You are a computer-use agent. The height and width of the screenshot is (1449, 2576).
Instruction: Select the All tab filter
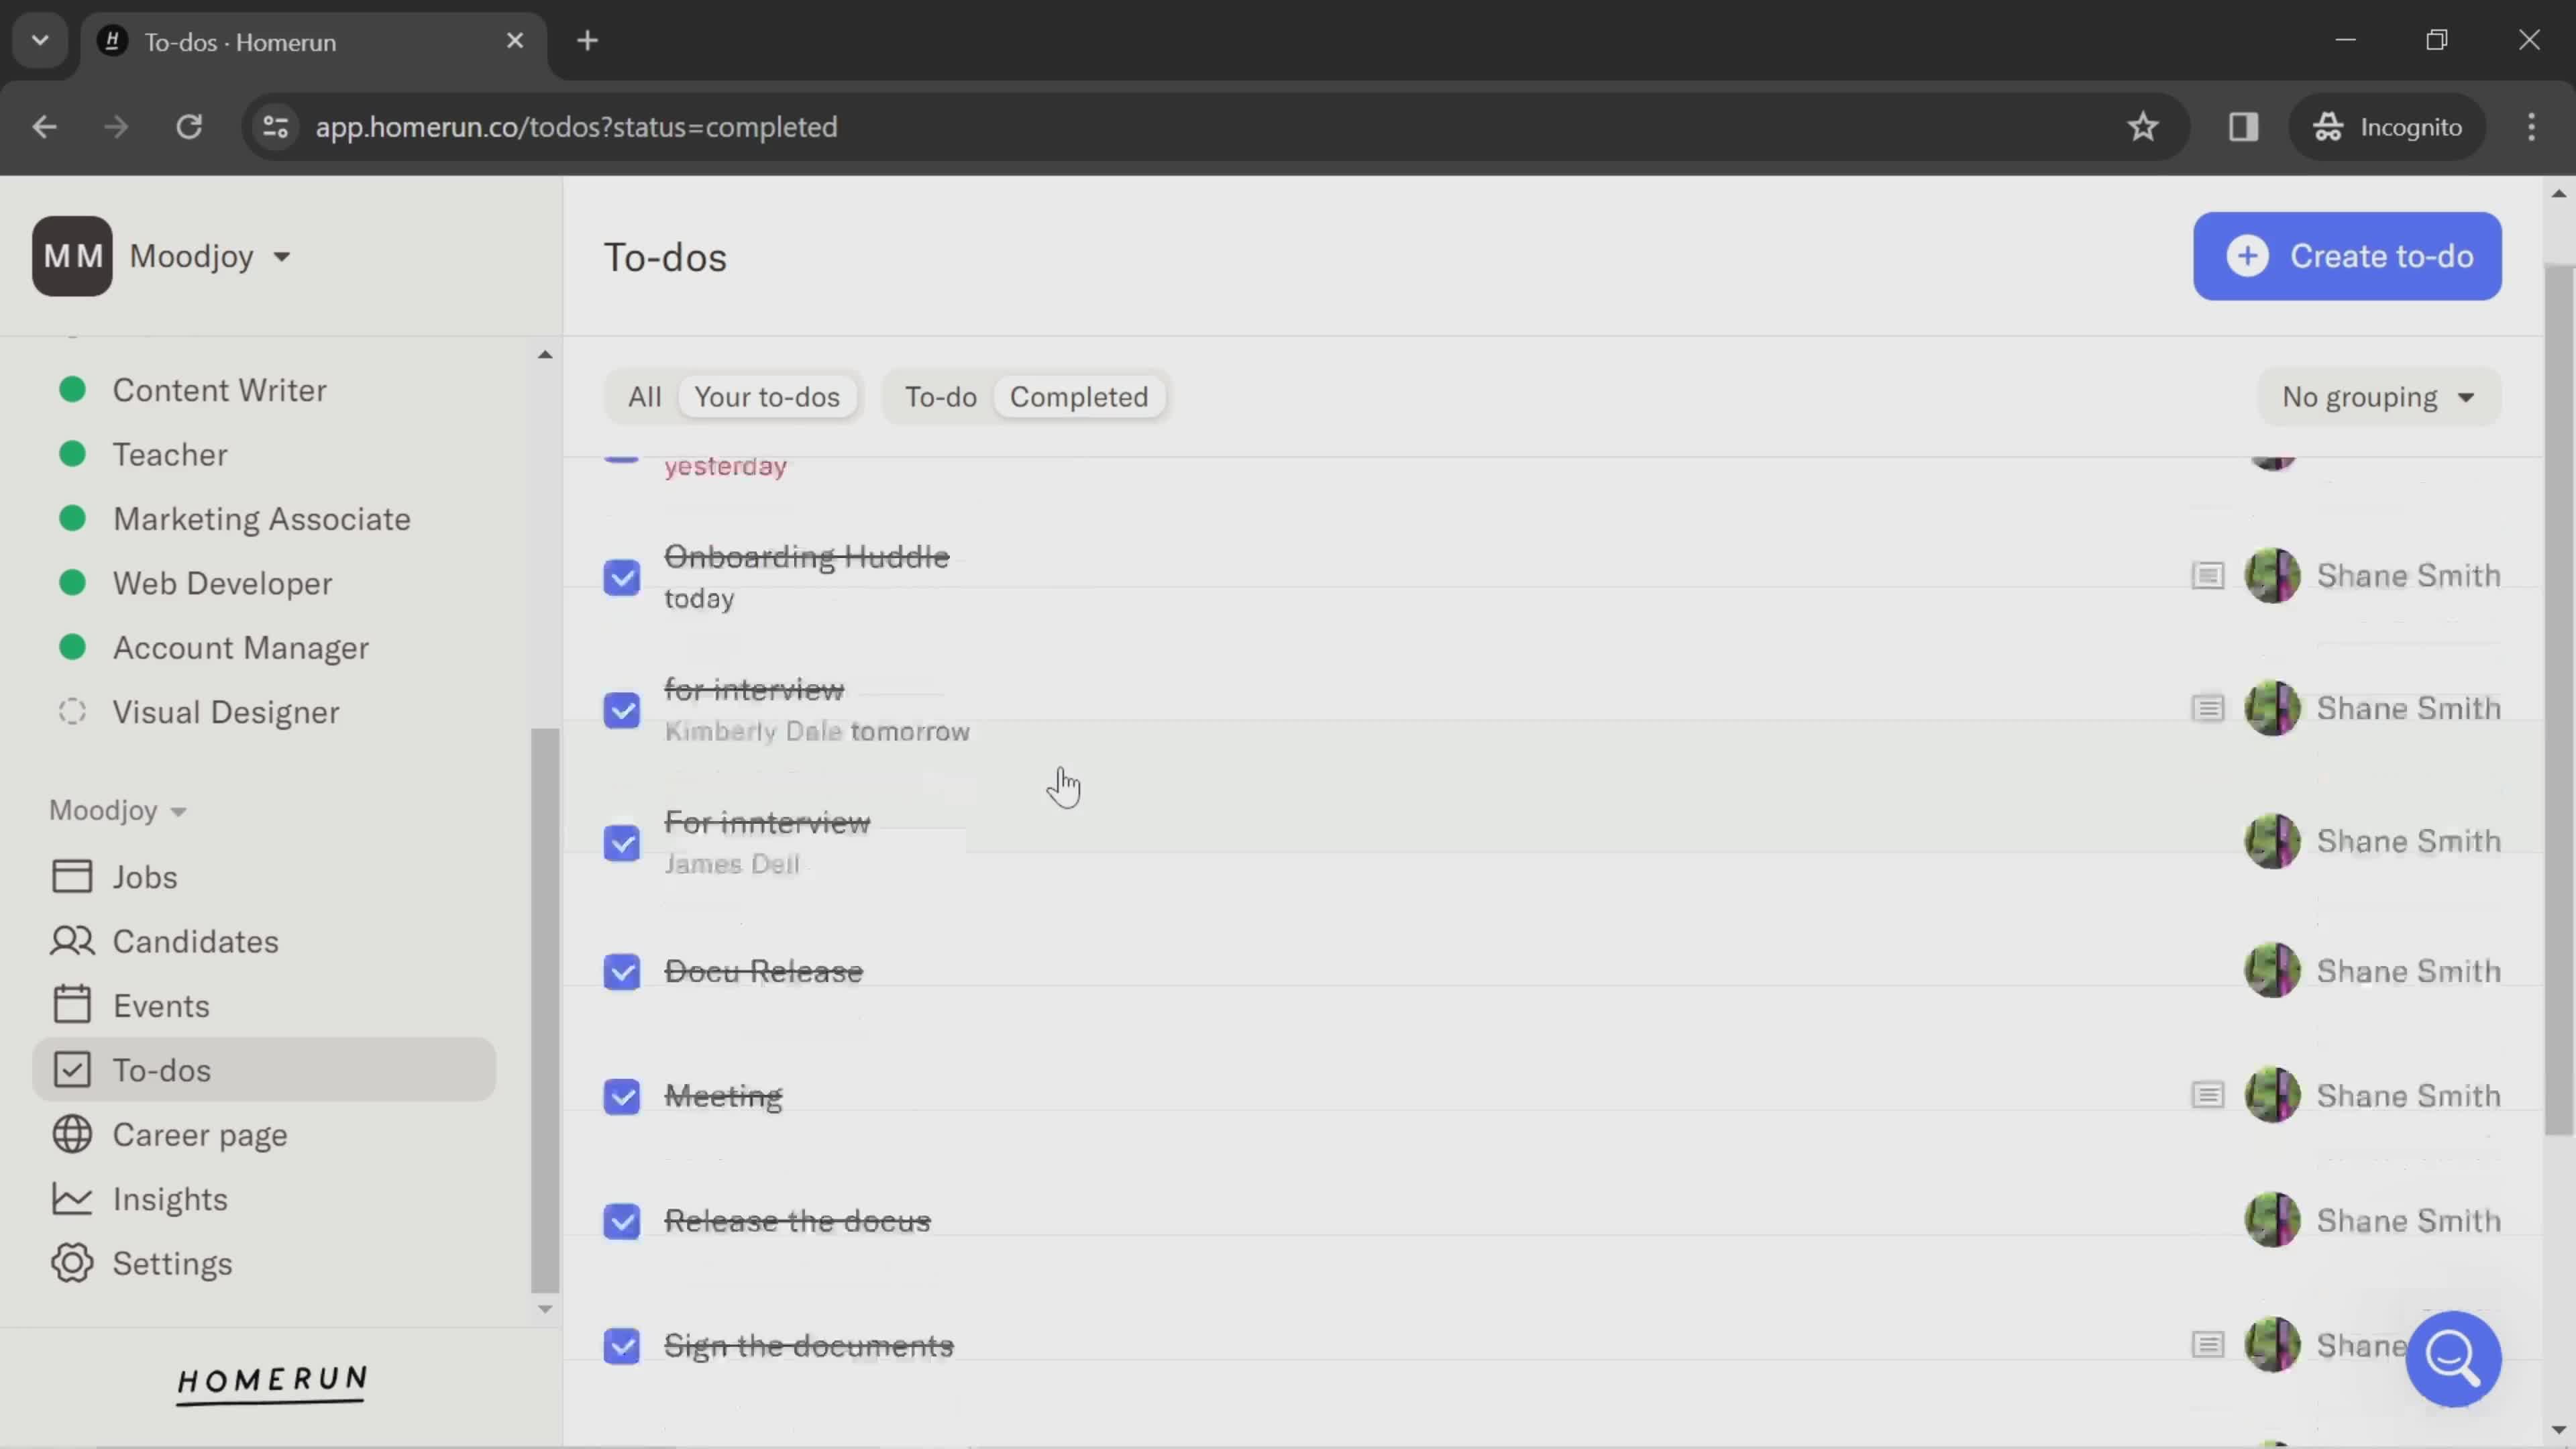coord(644,396)
